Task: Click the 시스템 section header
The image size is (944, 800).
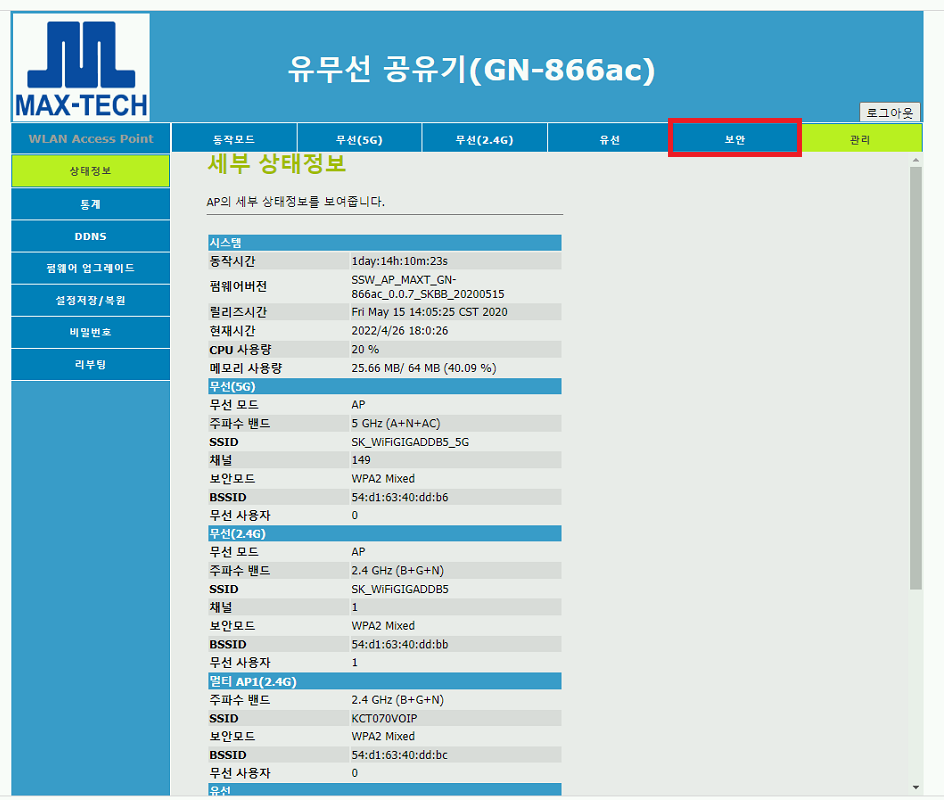Action: 385,243
